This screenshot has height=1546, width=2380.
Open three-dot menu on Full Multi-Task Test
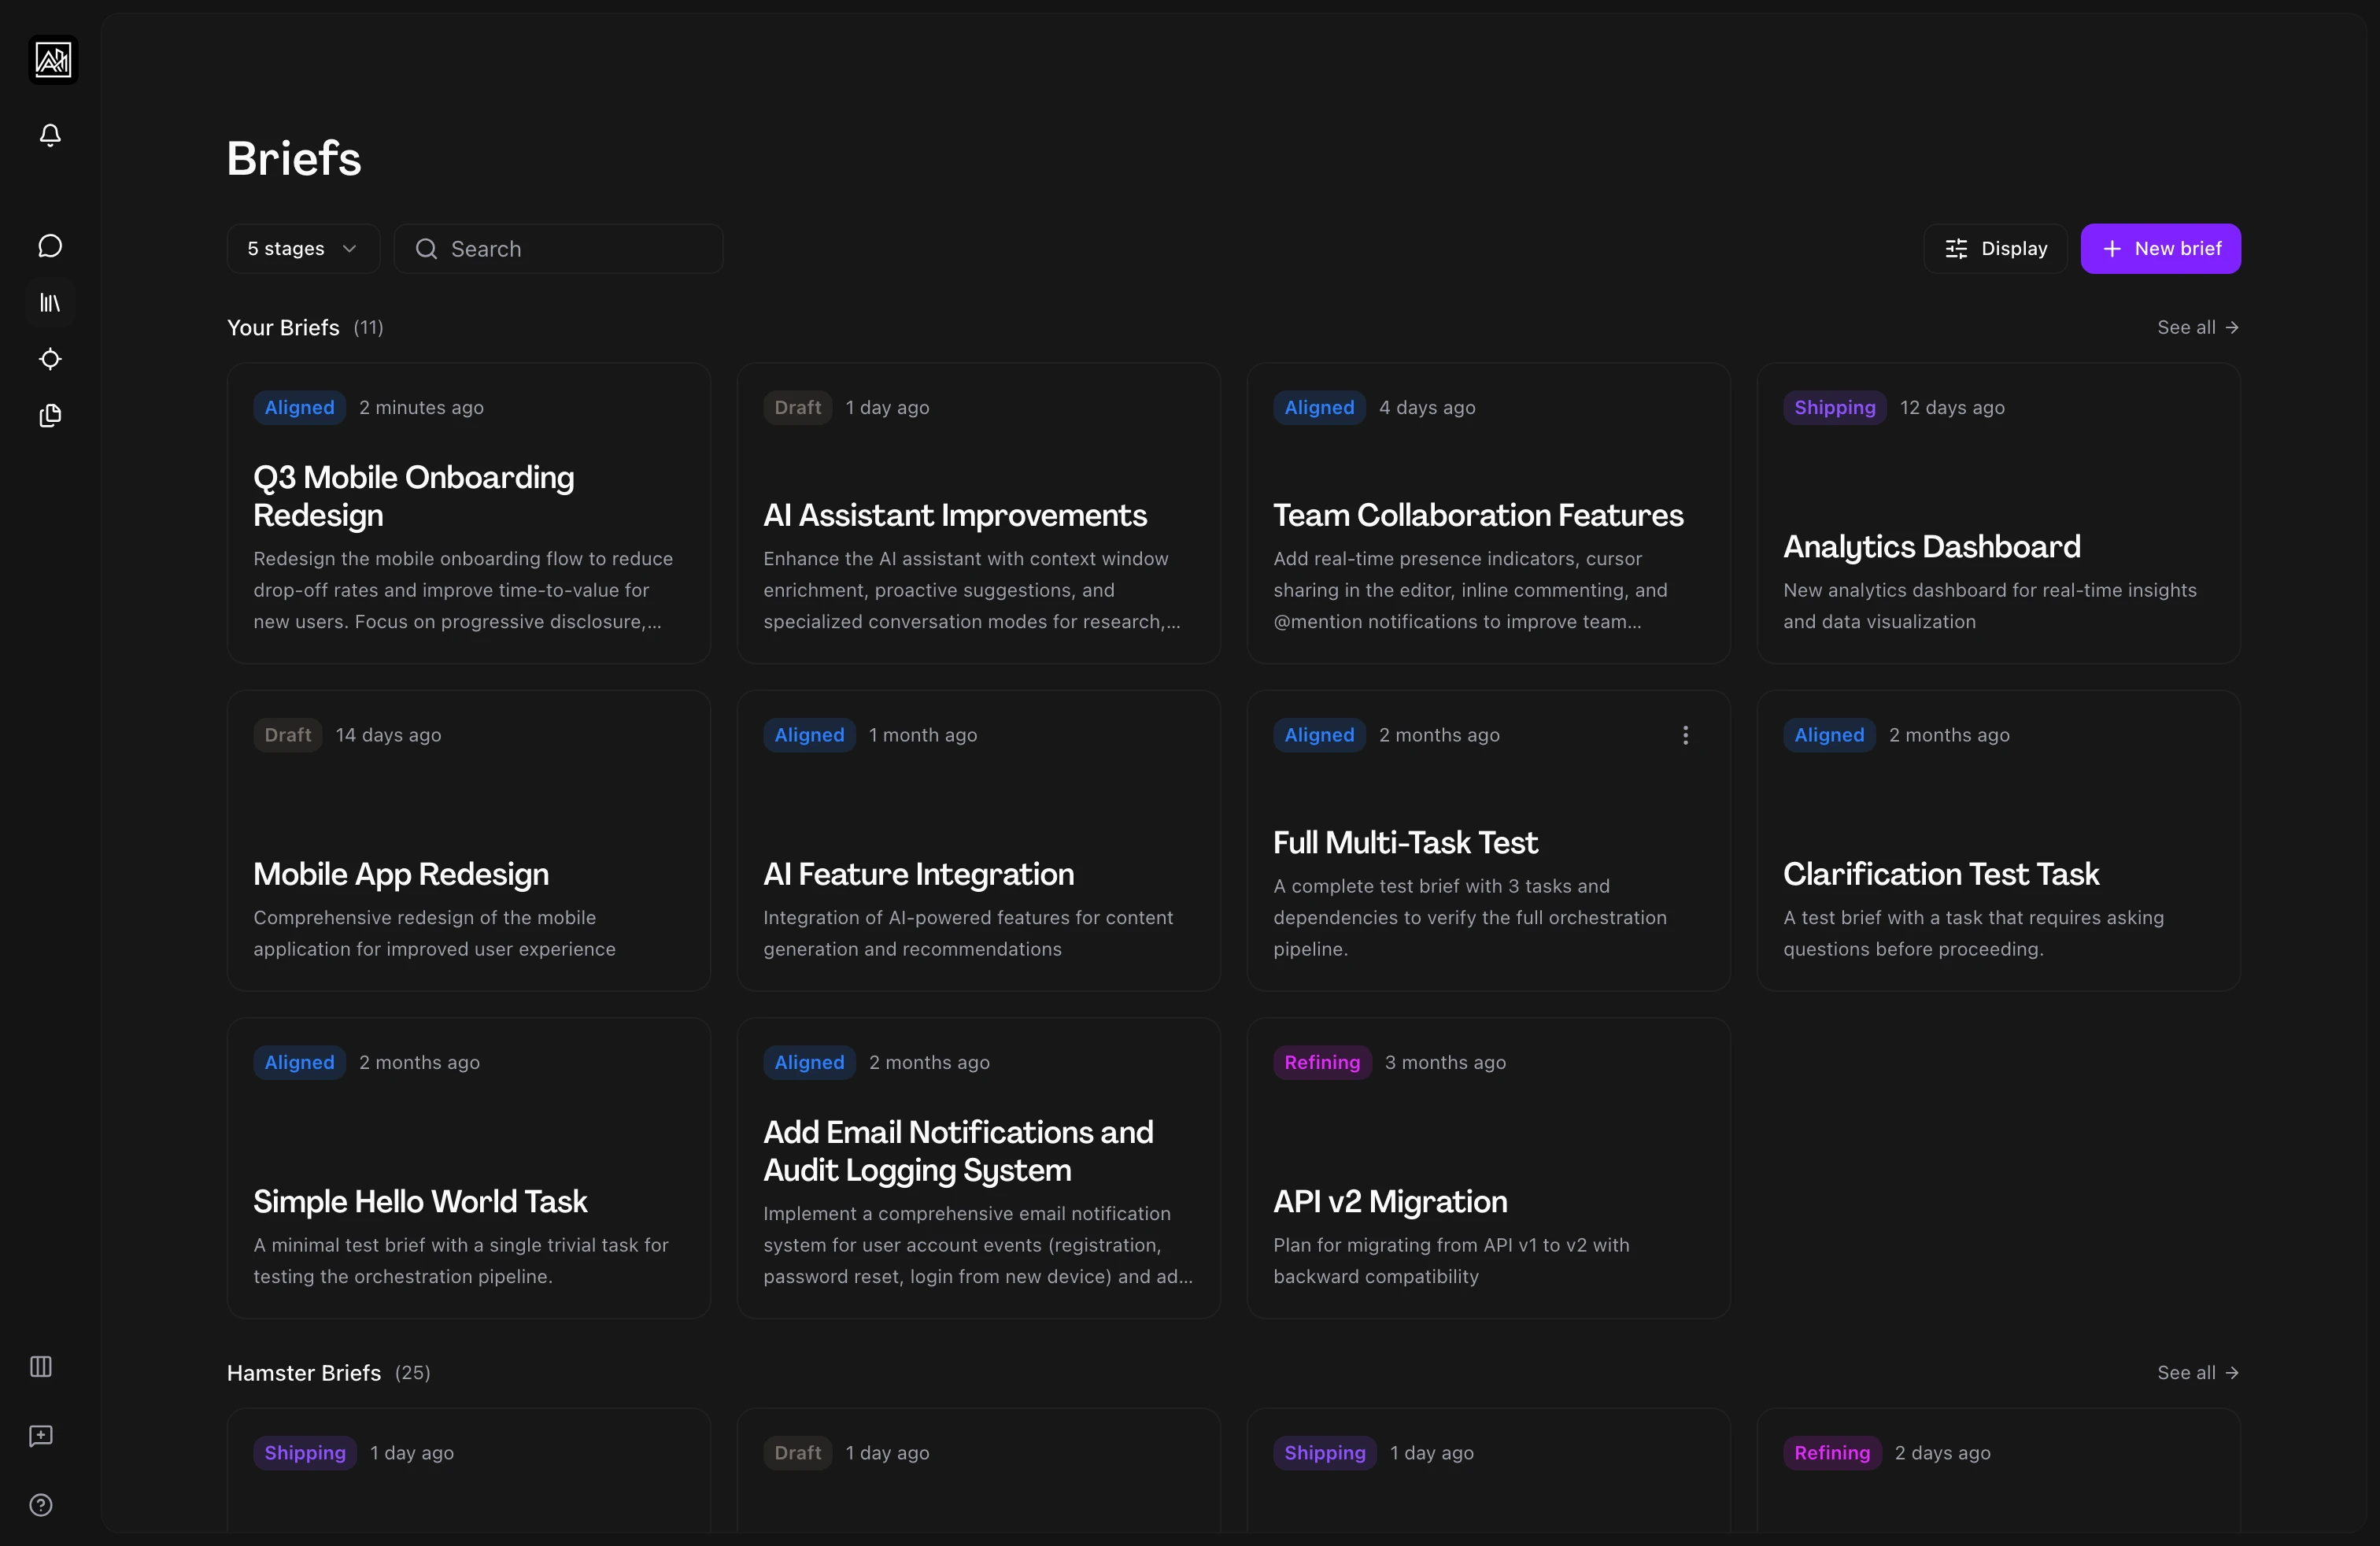tap(1685, 735)
